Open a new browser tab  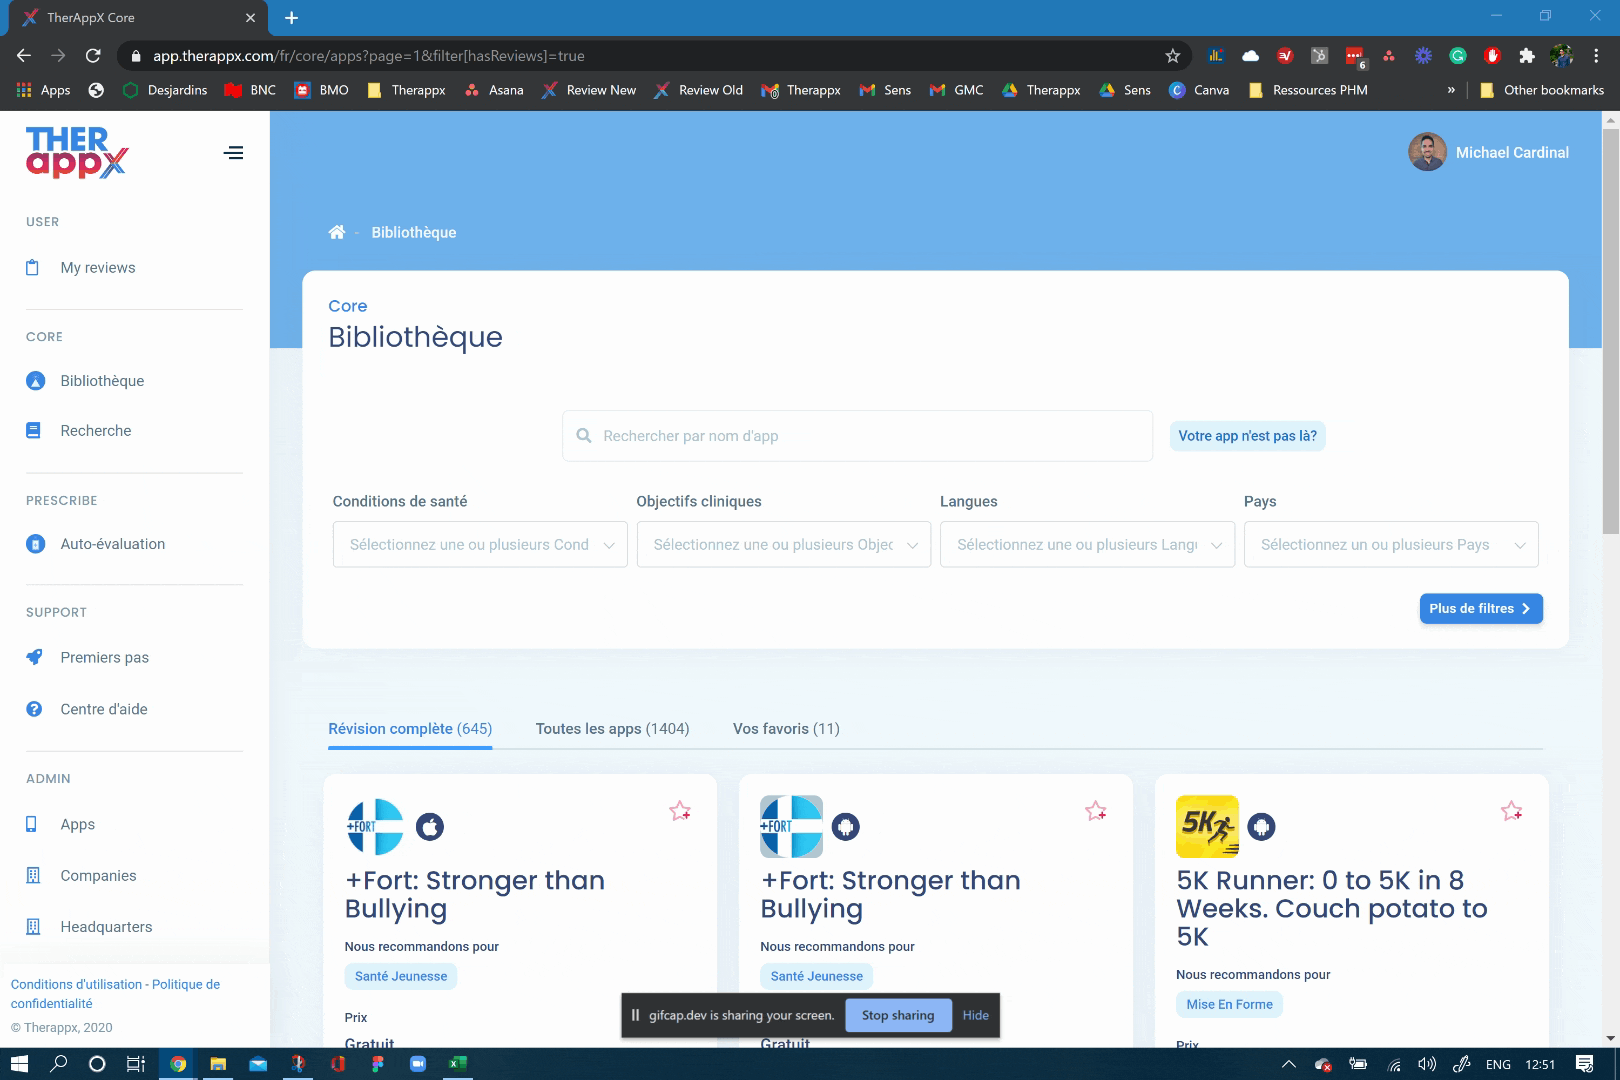pyautogui.click(x=291, y=18)
